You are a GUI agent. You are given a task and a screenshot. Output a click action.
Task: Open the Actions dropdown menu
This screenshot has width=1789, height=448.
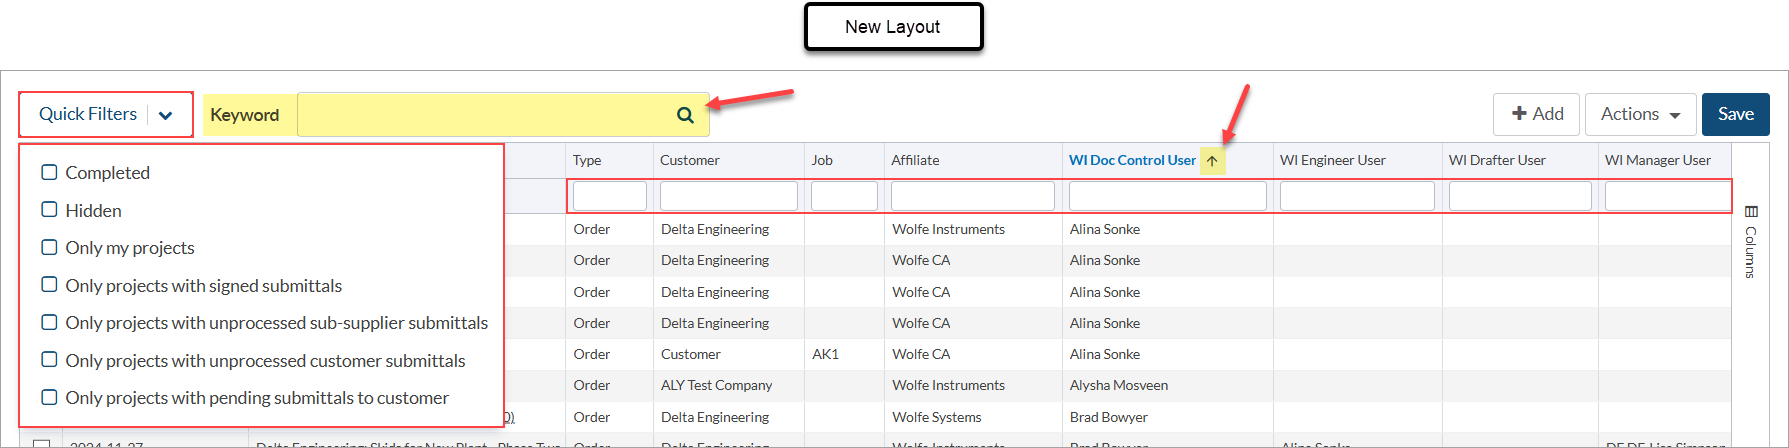click(x=1640, y=114)
